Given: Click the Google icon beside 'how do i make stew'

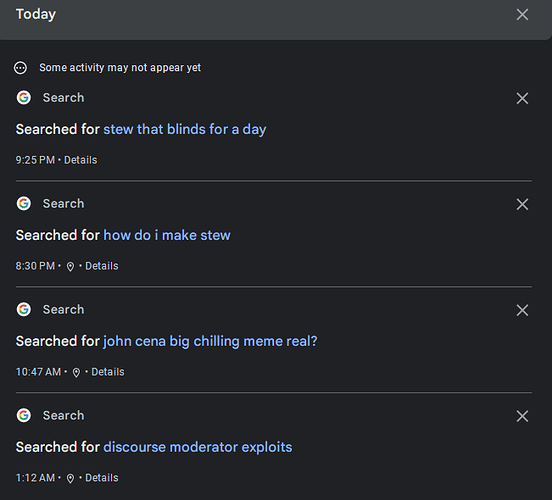Looking at the screenshot, I should [24, 204].
